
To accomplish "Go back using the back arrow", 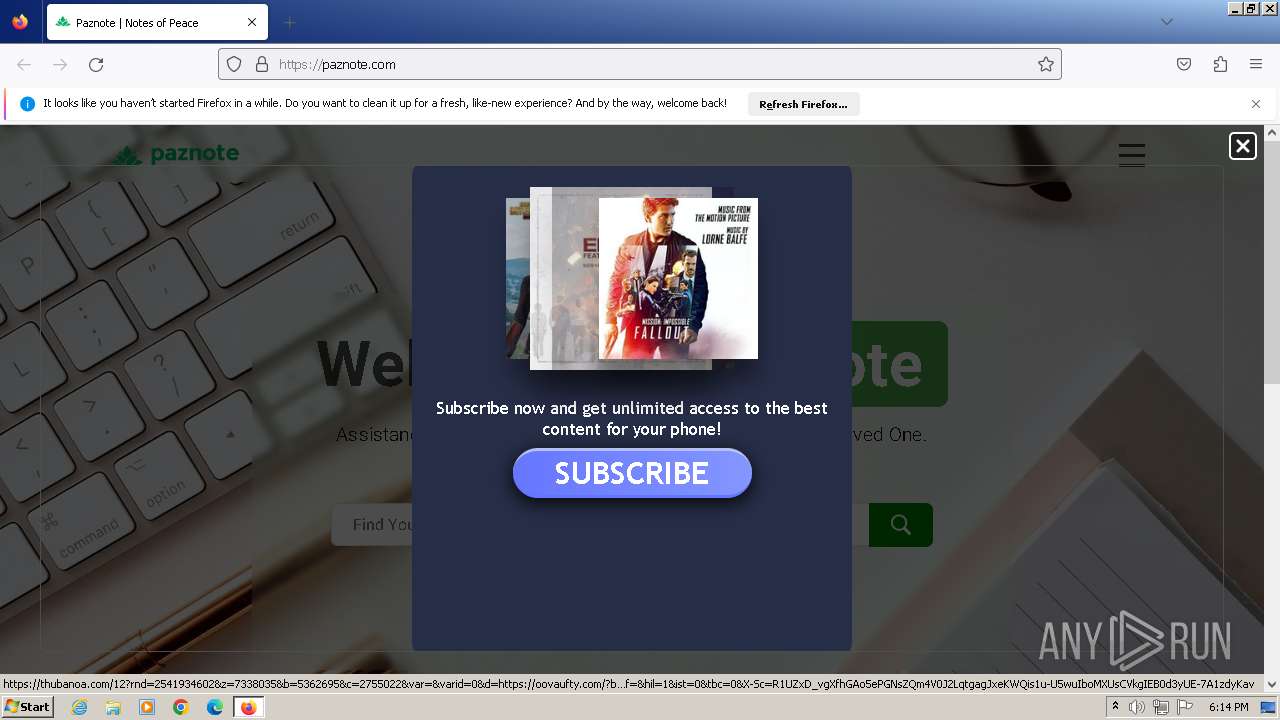I will 24,64.
